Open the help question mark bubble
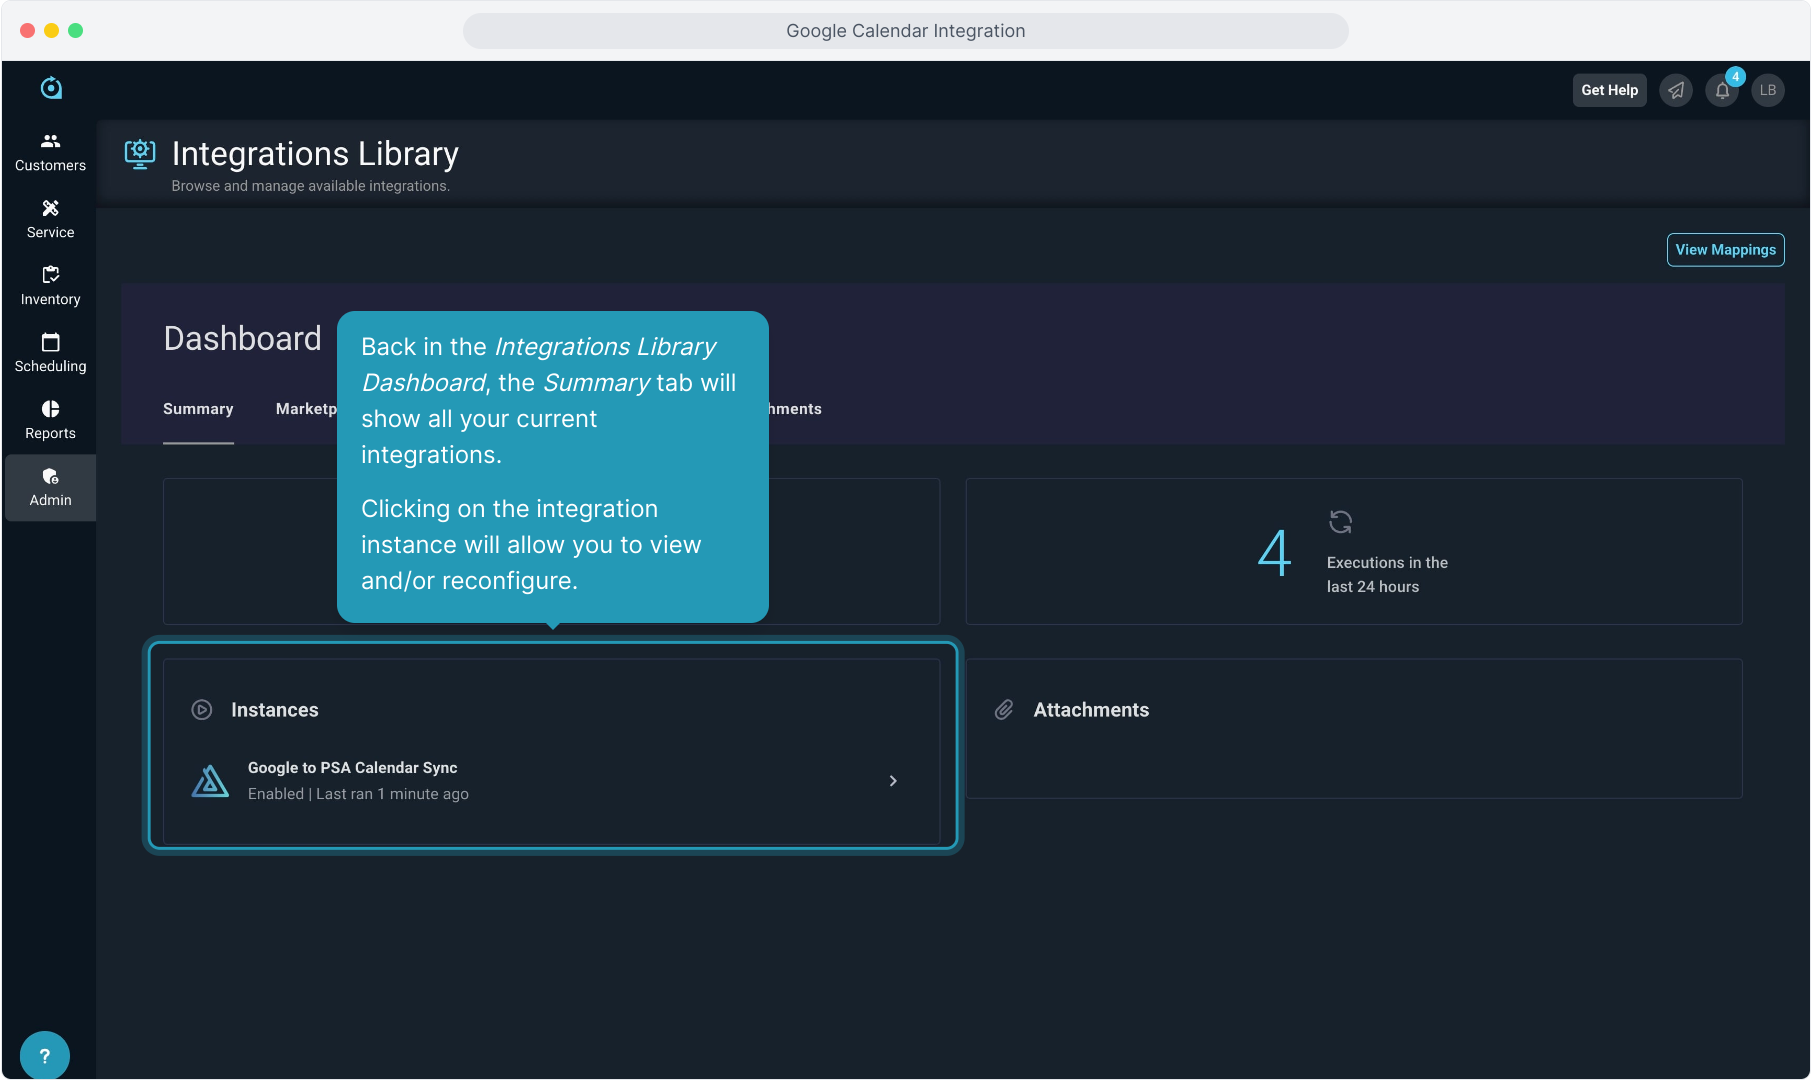The height and width of the screenshot is (1080, 1812). point(44,1055)
